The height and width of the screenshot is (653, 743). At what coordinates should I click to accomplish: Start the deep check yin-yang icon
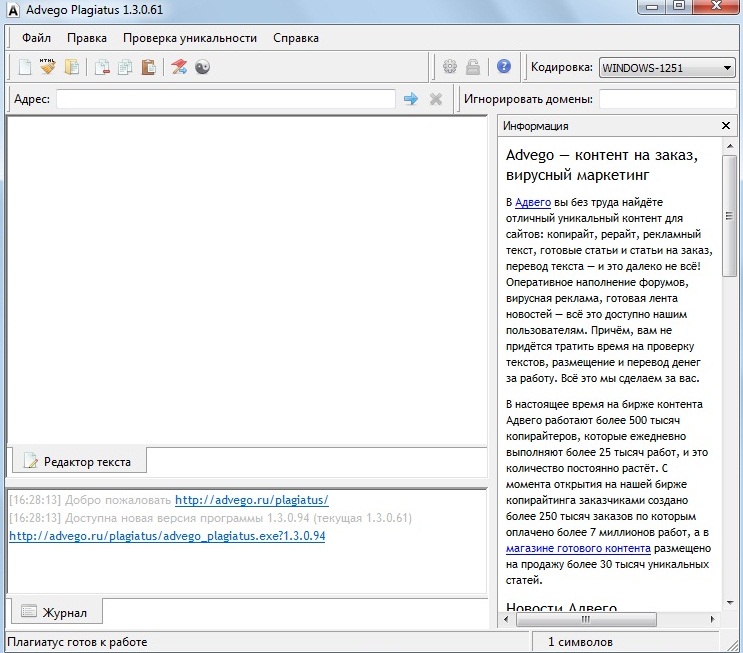[x=202, y=68]
